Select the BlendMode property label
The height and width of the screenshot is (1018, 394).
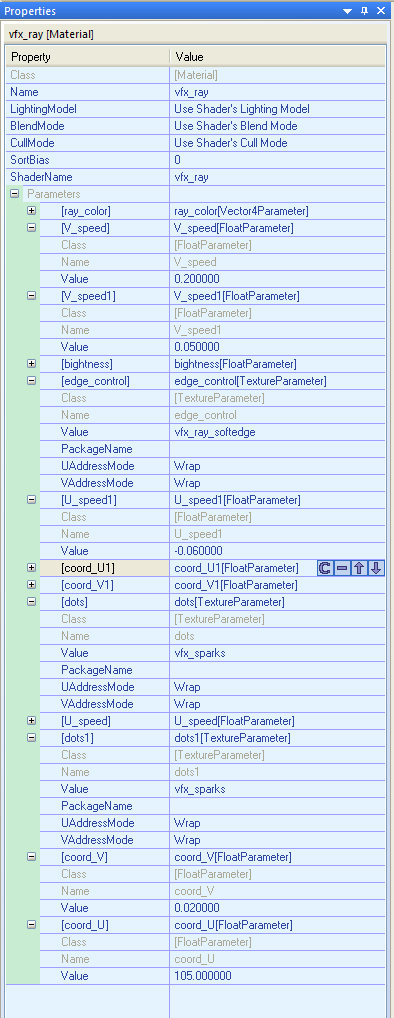tap(37, 126)
